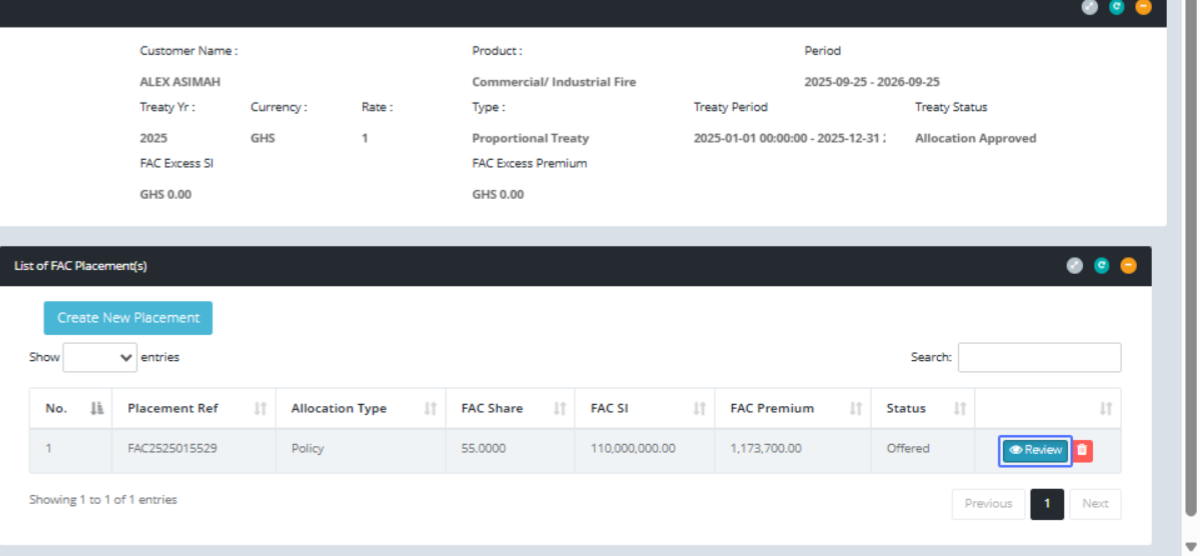Collapse the top details panel
Viewport: 1200px width, 556px height.
tap(1143, 7)
